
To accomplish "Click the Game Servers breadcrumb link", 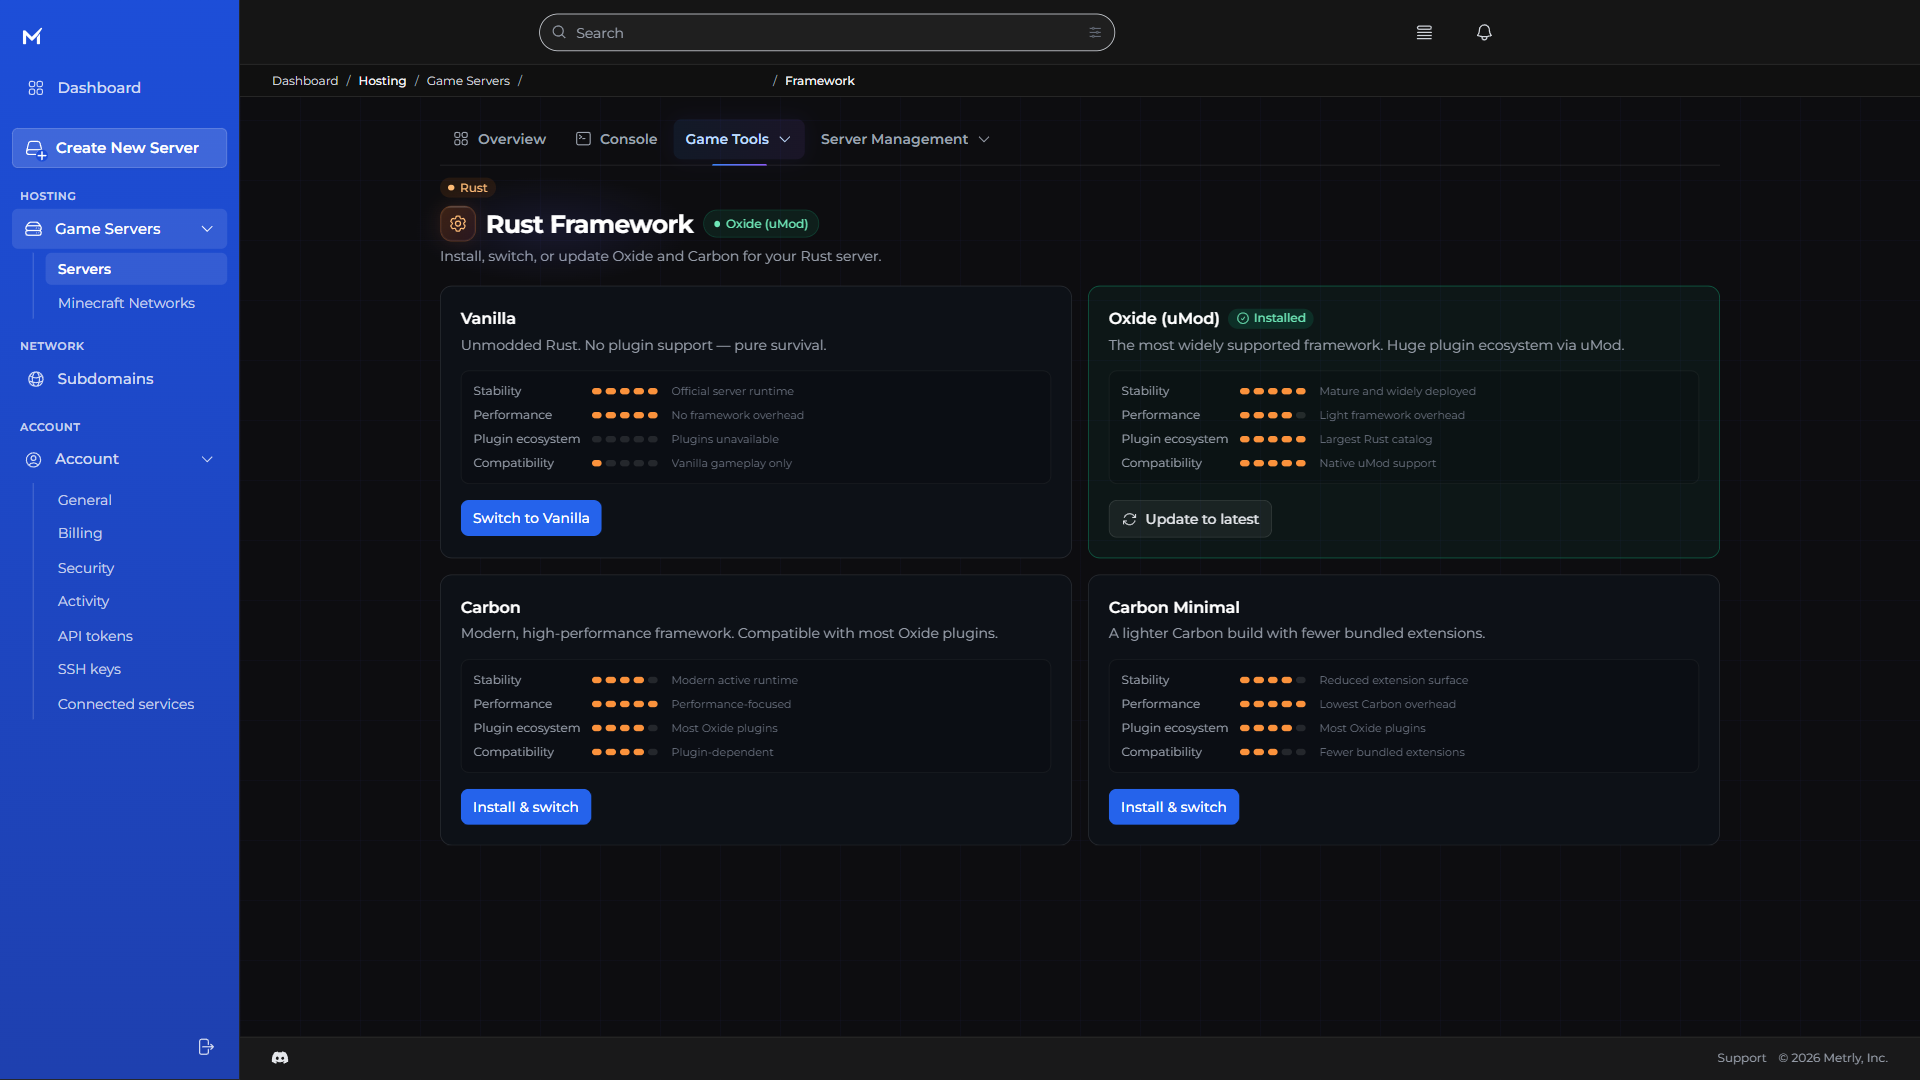I will click(468, 81).
